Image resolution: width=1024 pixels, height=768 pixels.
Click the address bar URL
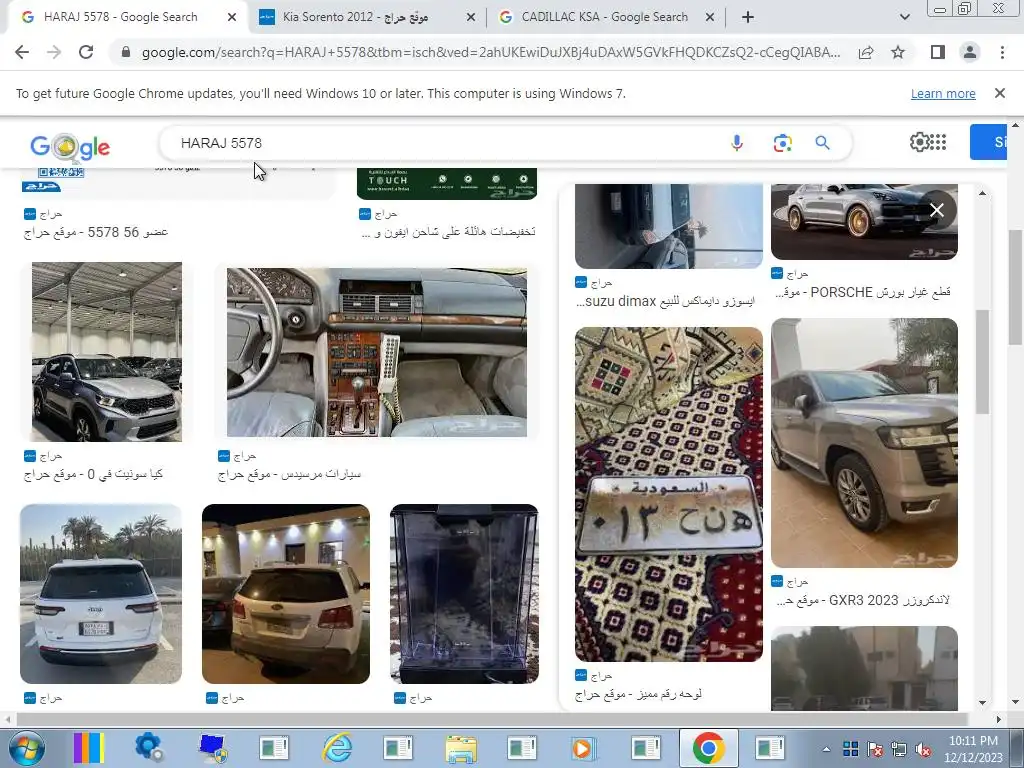[x=491, y=52]
